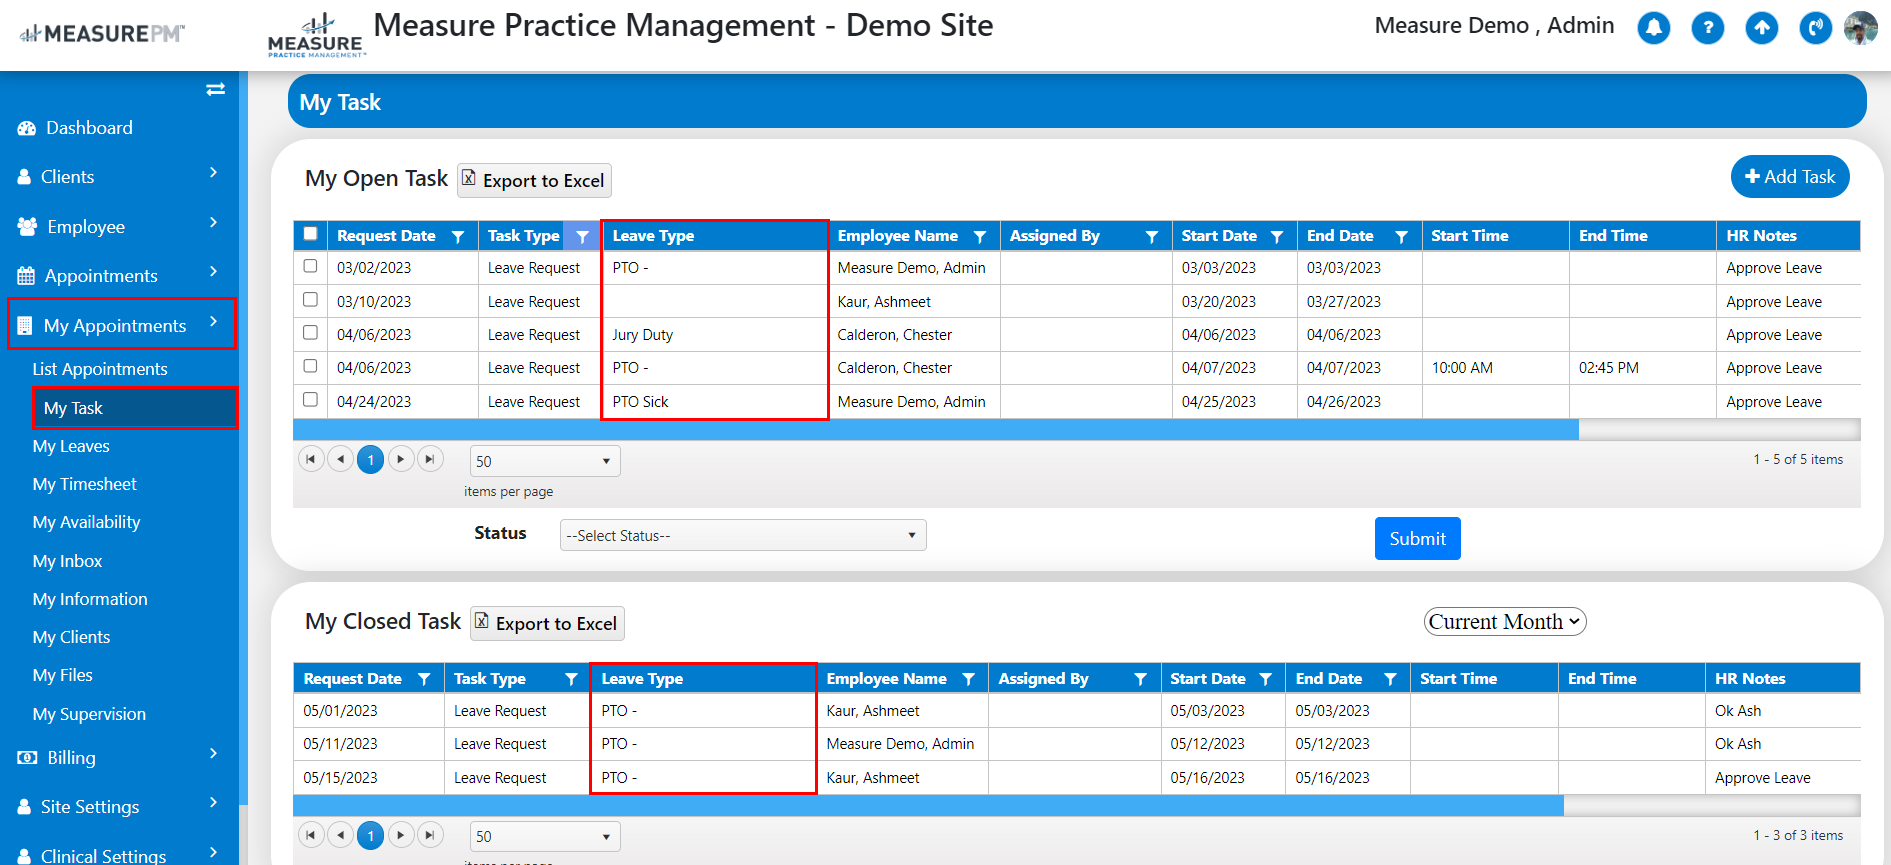
Task: Go to first page in Closed Task pager
Action: (x=311, y=834)
